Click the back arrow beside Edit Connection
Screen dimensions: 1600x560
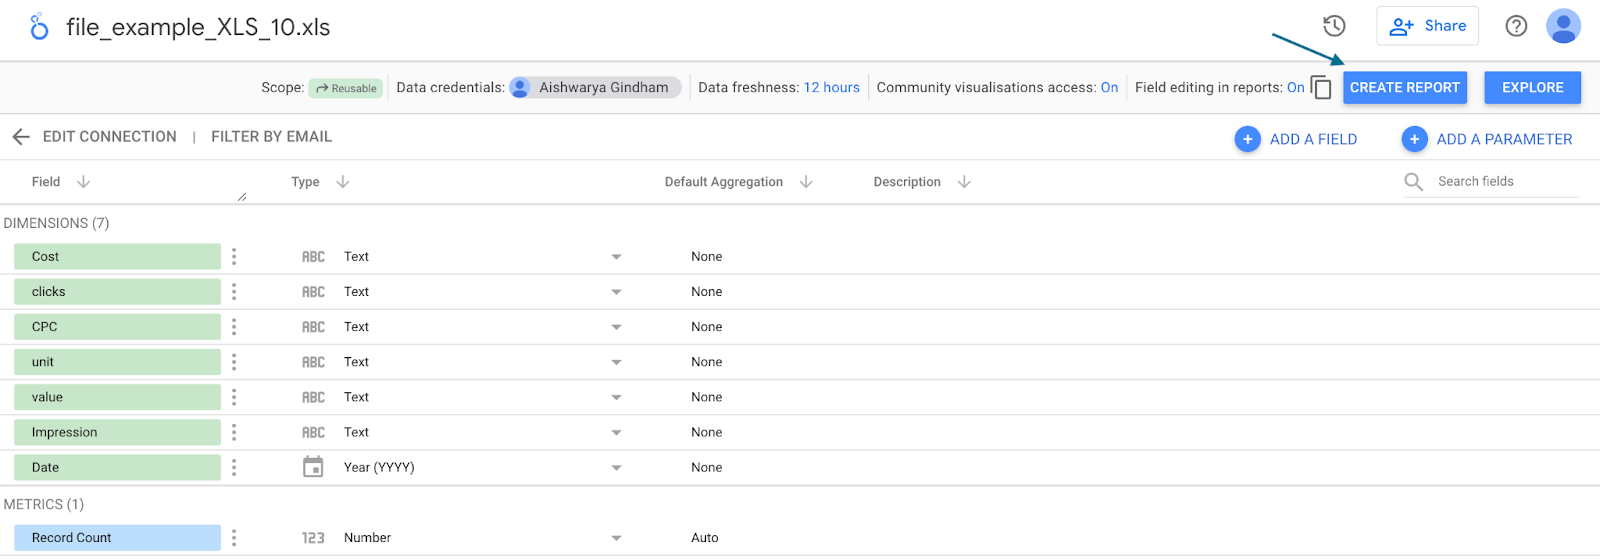click(21, 137)
